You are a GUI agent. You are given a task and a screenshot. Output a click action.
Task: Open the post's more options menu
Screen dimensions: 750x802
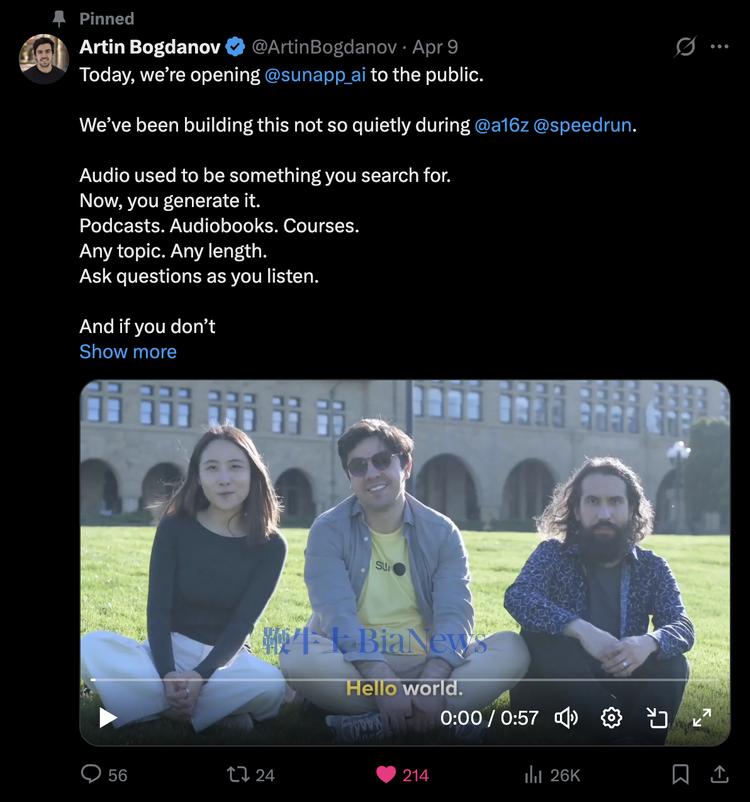click(719, 47)
